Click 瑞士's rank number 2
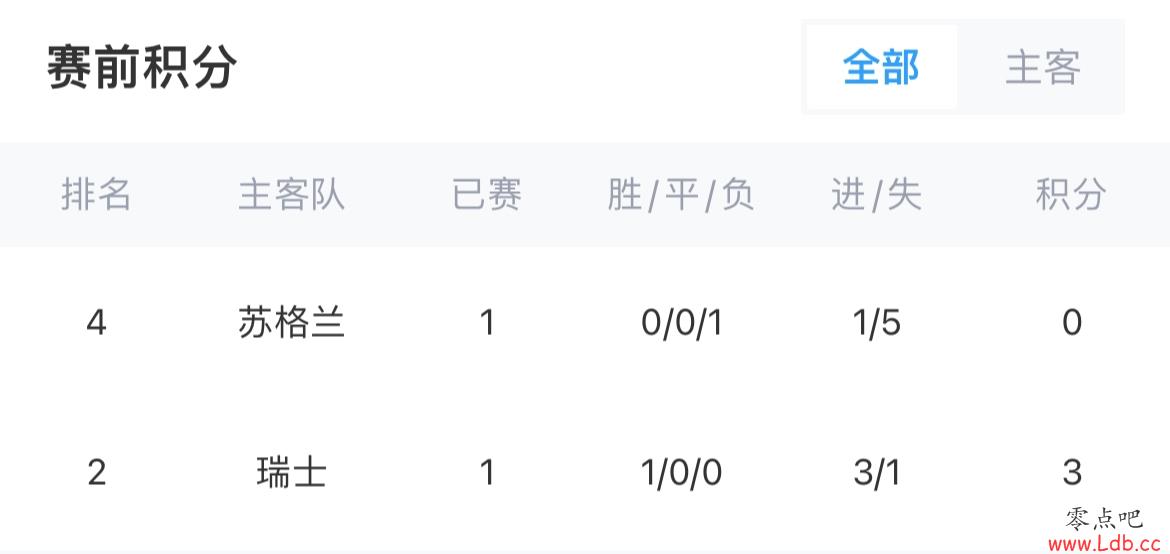Image resolution: width=1170 pixels, height=554 pixels. 96,473
